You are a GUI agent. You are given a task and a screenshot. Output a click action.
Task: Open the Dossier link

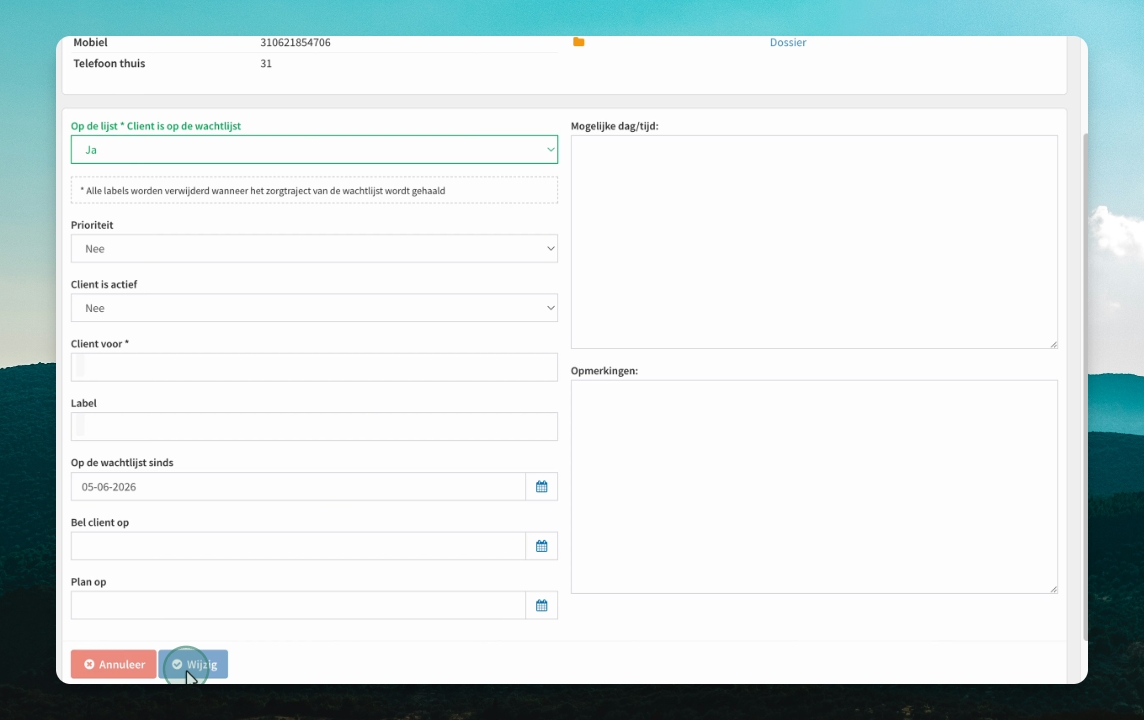tap(788, 42)
